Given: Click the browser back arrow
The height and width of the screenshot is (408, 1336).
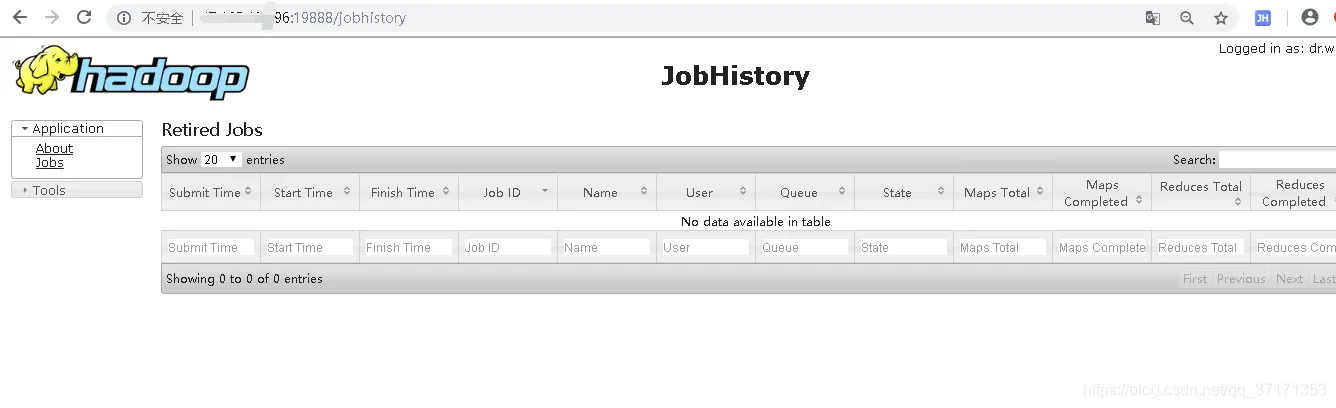Looking at the screenshot, I should (20, 18).
